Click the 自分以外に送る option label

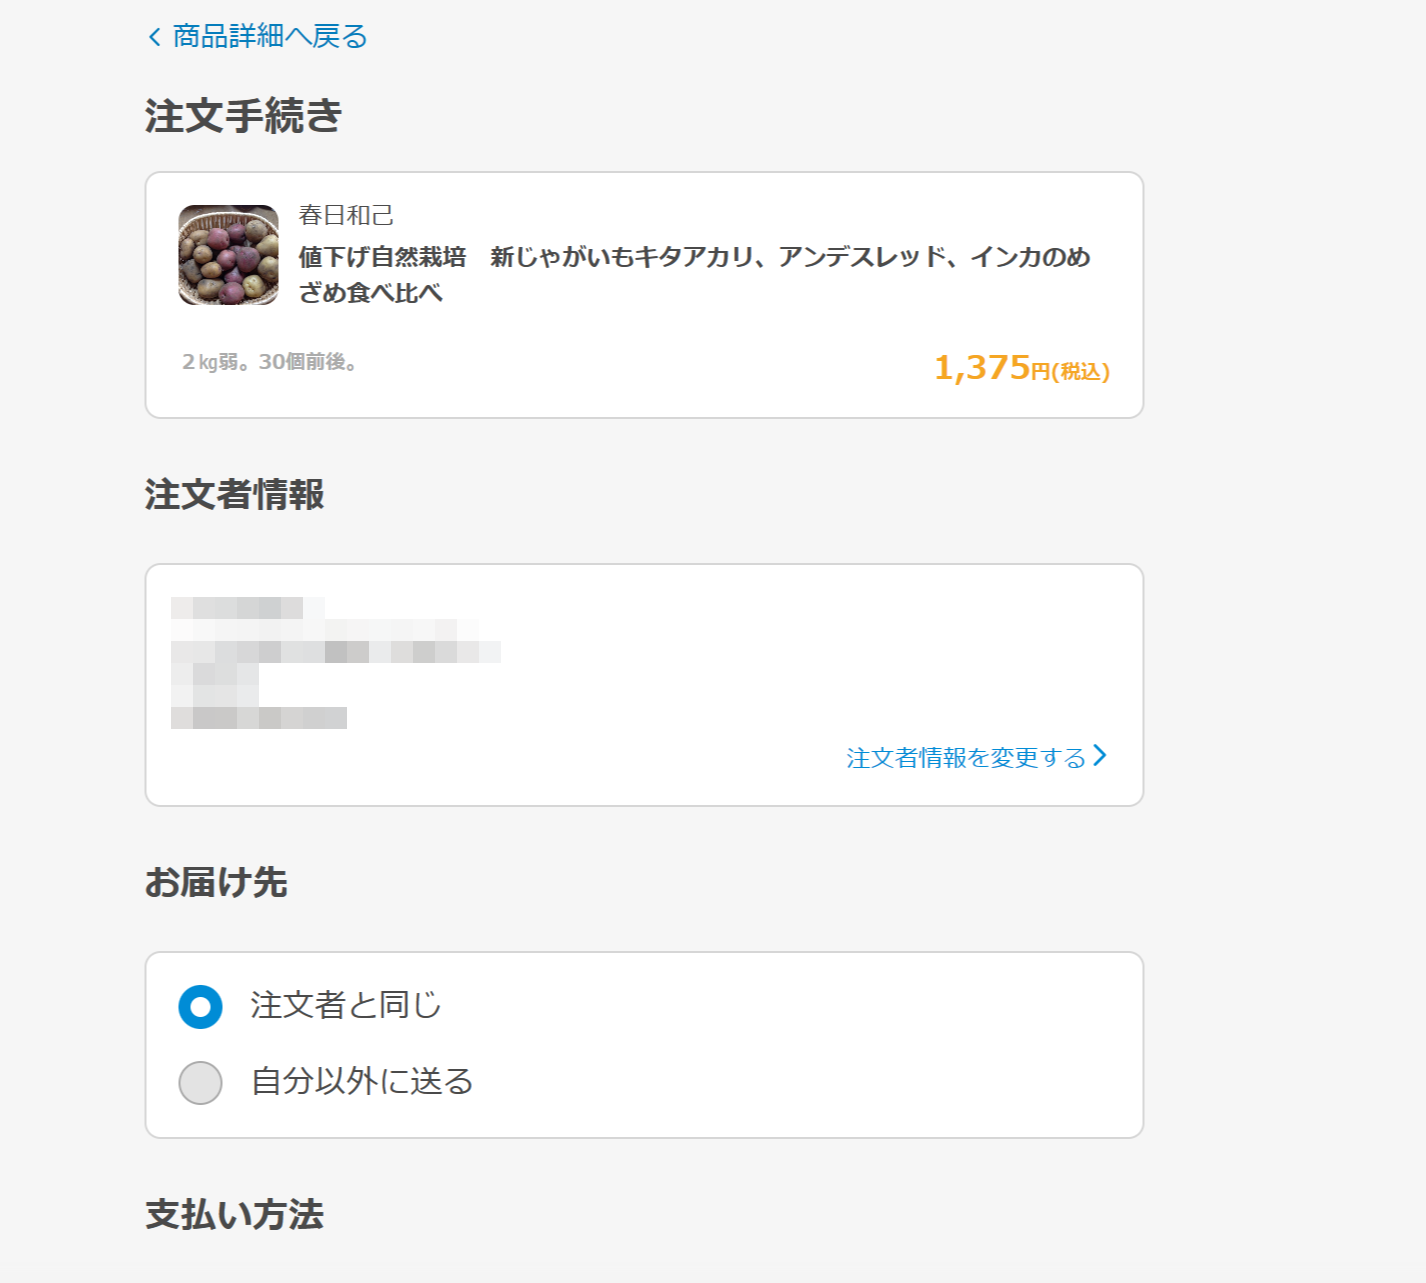point(362,1081)
